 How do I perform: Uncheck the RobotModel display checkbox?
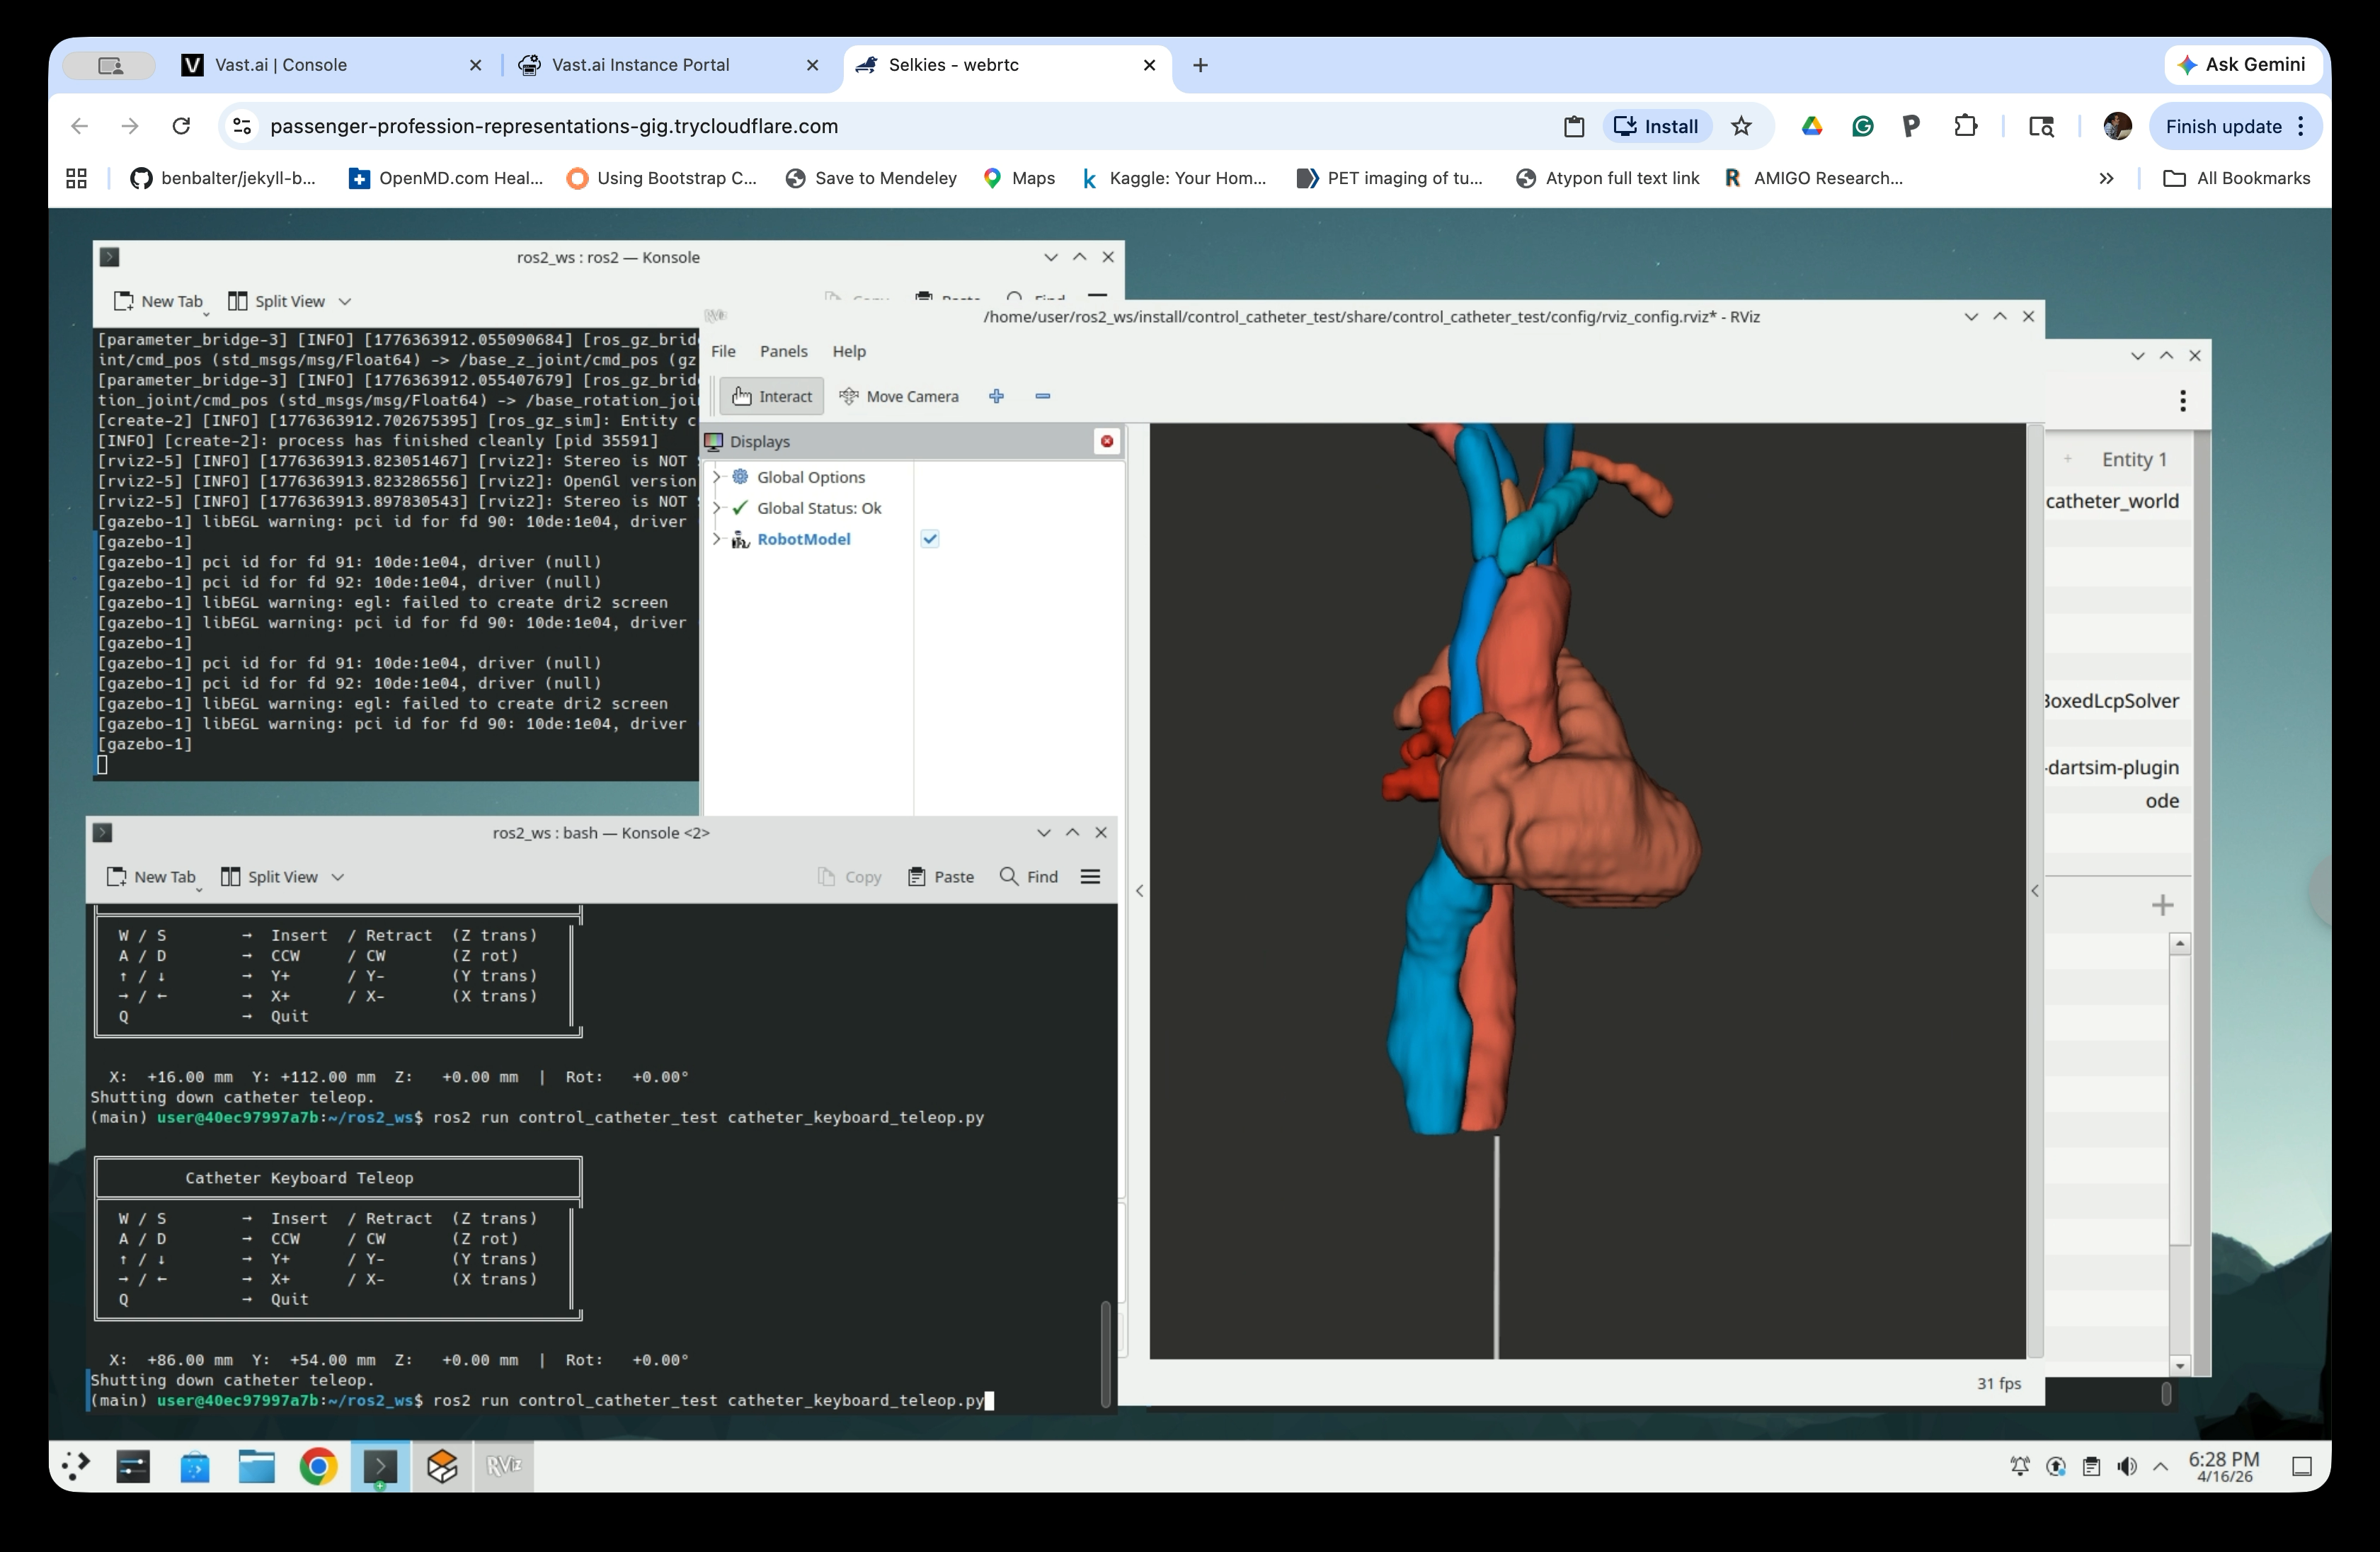pos(929,538)
